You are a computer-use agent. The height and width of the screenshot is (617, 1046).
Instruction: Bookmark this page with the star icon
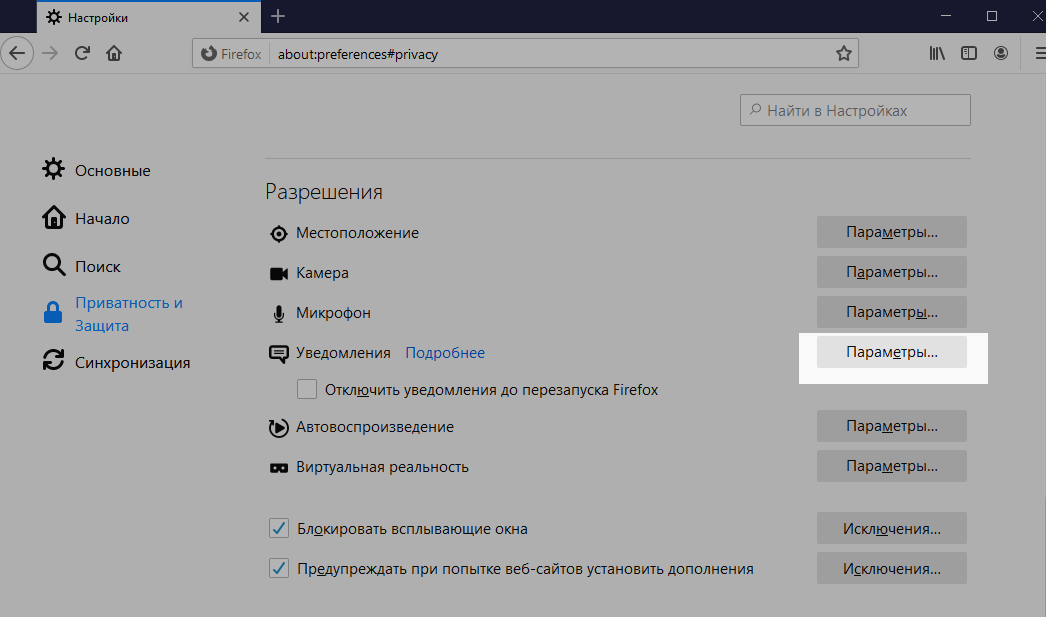click(843, 53)
